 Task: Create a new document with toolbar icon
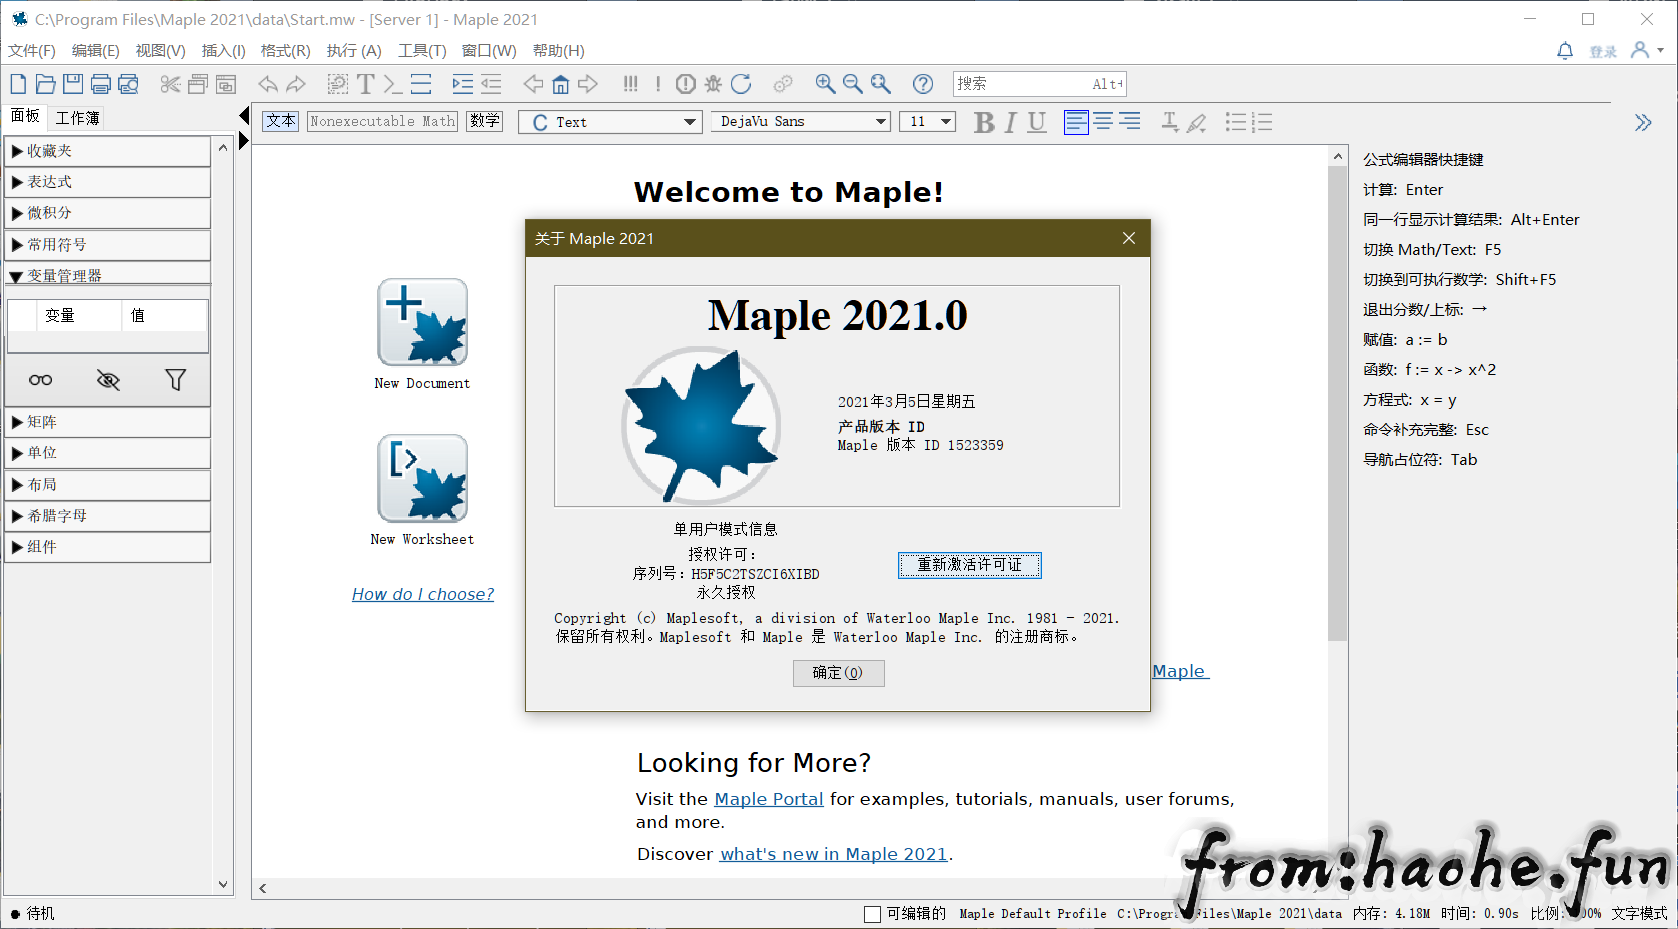pyautogui.click(x=19, y=84)
